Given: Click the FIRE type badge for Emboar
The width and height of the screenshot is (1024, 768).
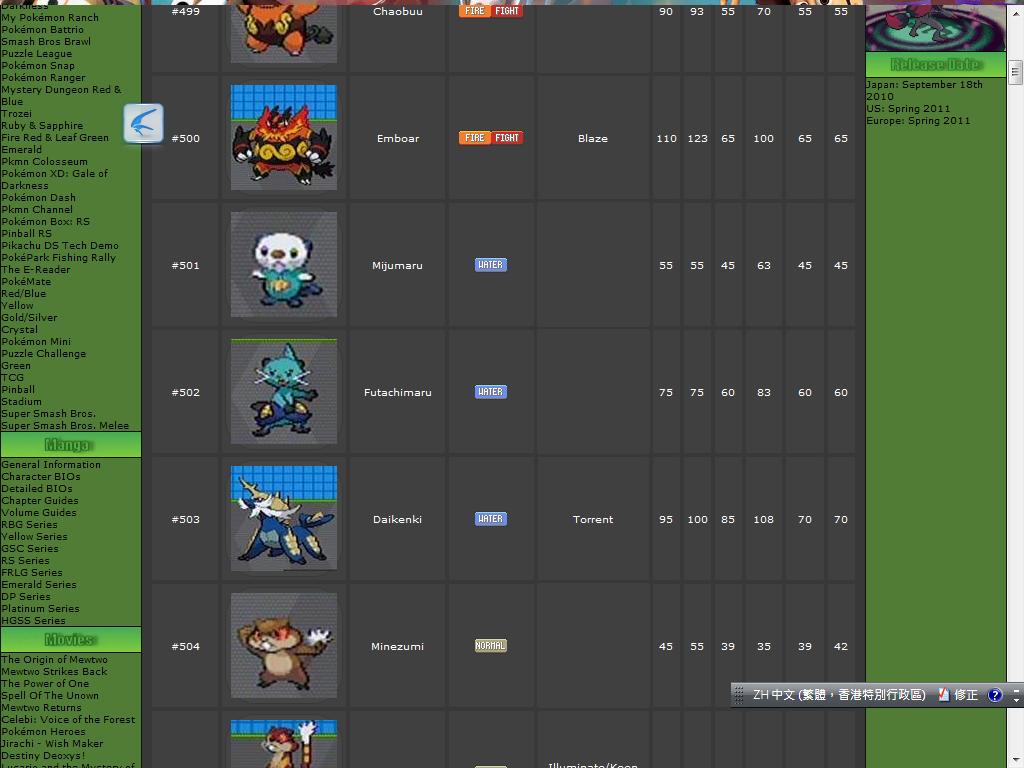Looking at the screenshot, I should coord(475,138).
